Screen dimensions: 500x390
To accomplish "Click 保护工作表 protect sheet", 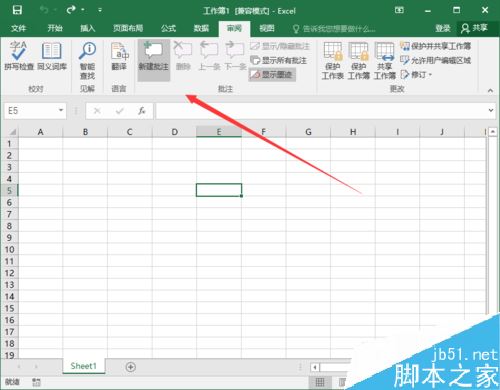I will pos(333,60).
